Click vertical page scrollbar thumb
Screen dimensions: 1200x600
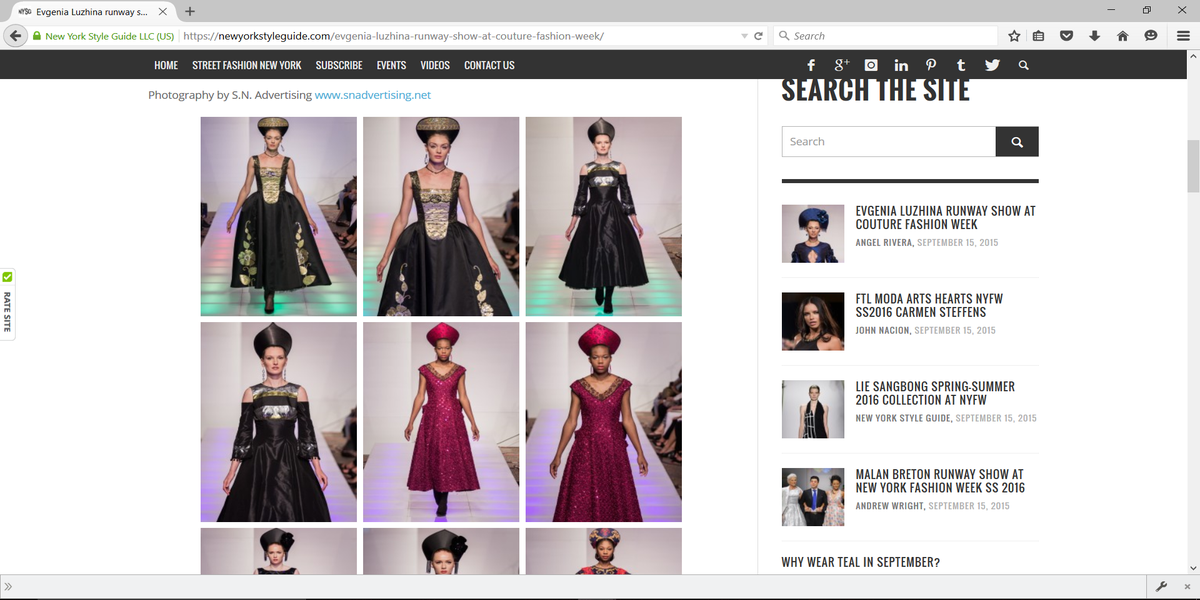point(1192,166)
